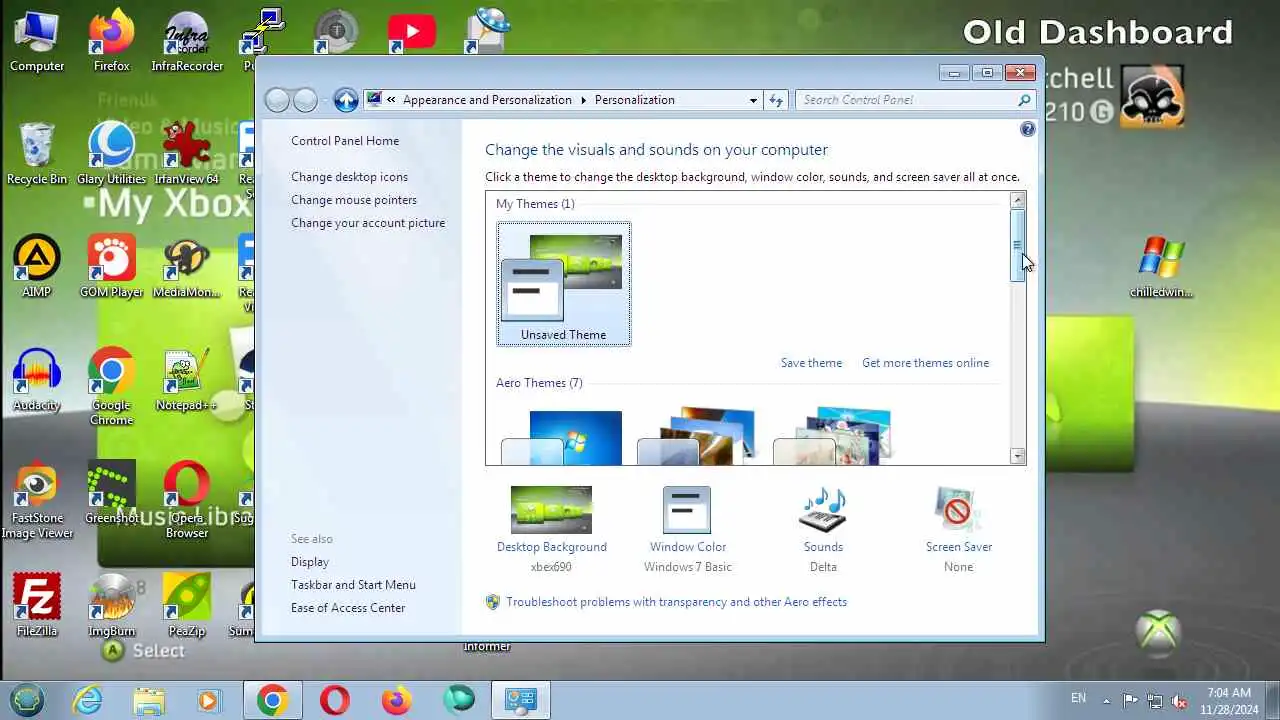Select the Opera Browser desktop shortcut
This screenshot has height=720, width=1280.
[x=187, y=500]
